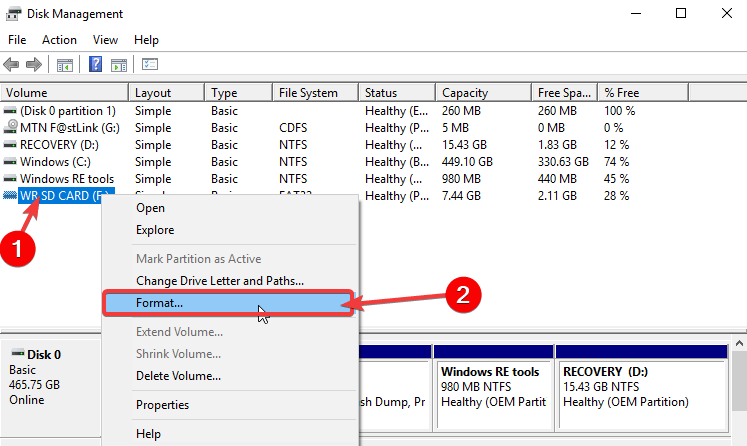Click the blue Help question mark icon
Image resolution: width=747 pixels, height=446 pixels.
96,65
